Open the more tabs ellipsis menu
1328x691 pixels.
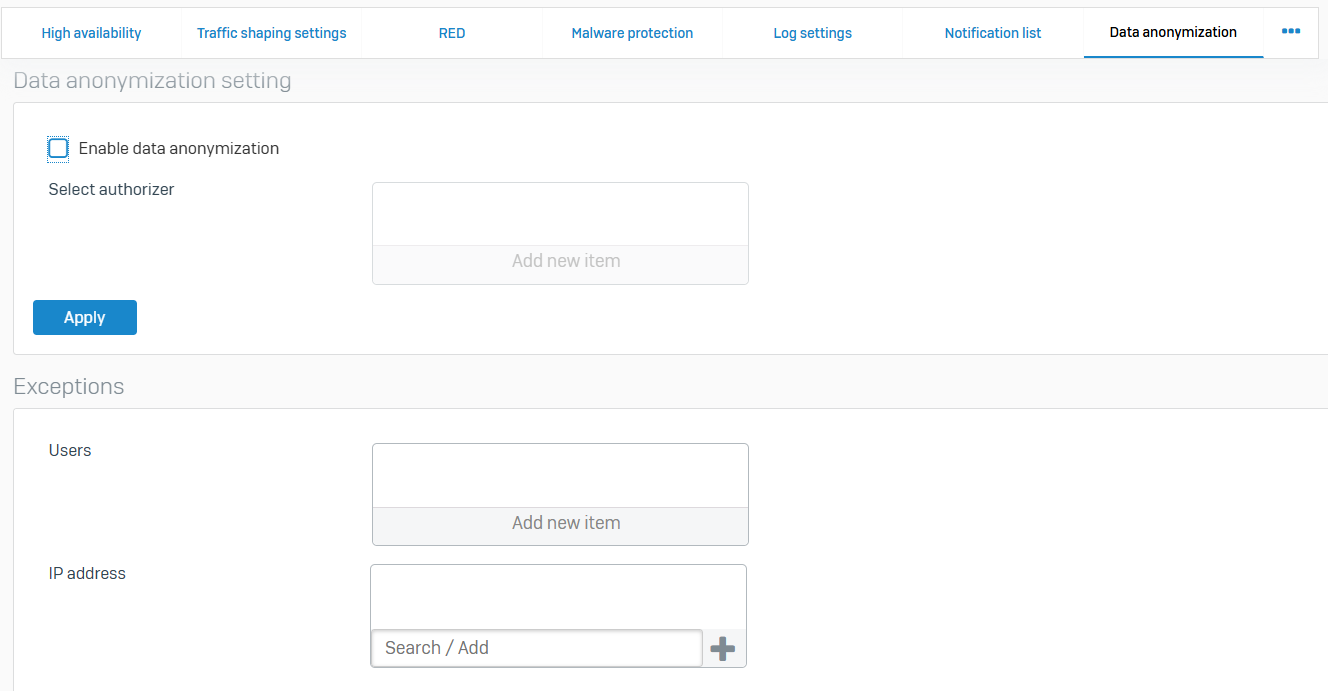tap(1291, 32)
